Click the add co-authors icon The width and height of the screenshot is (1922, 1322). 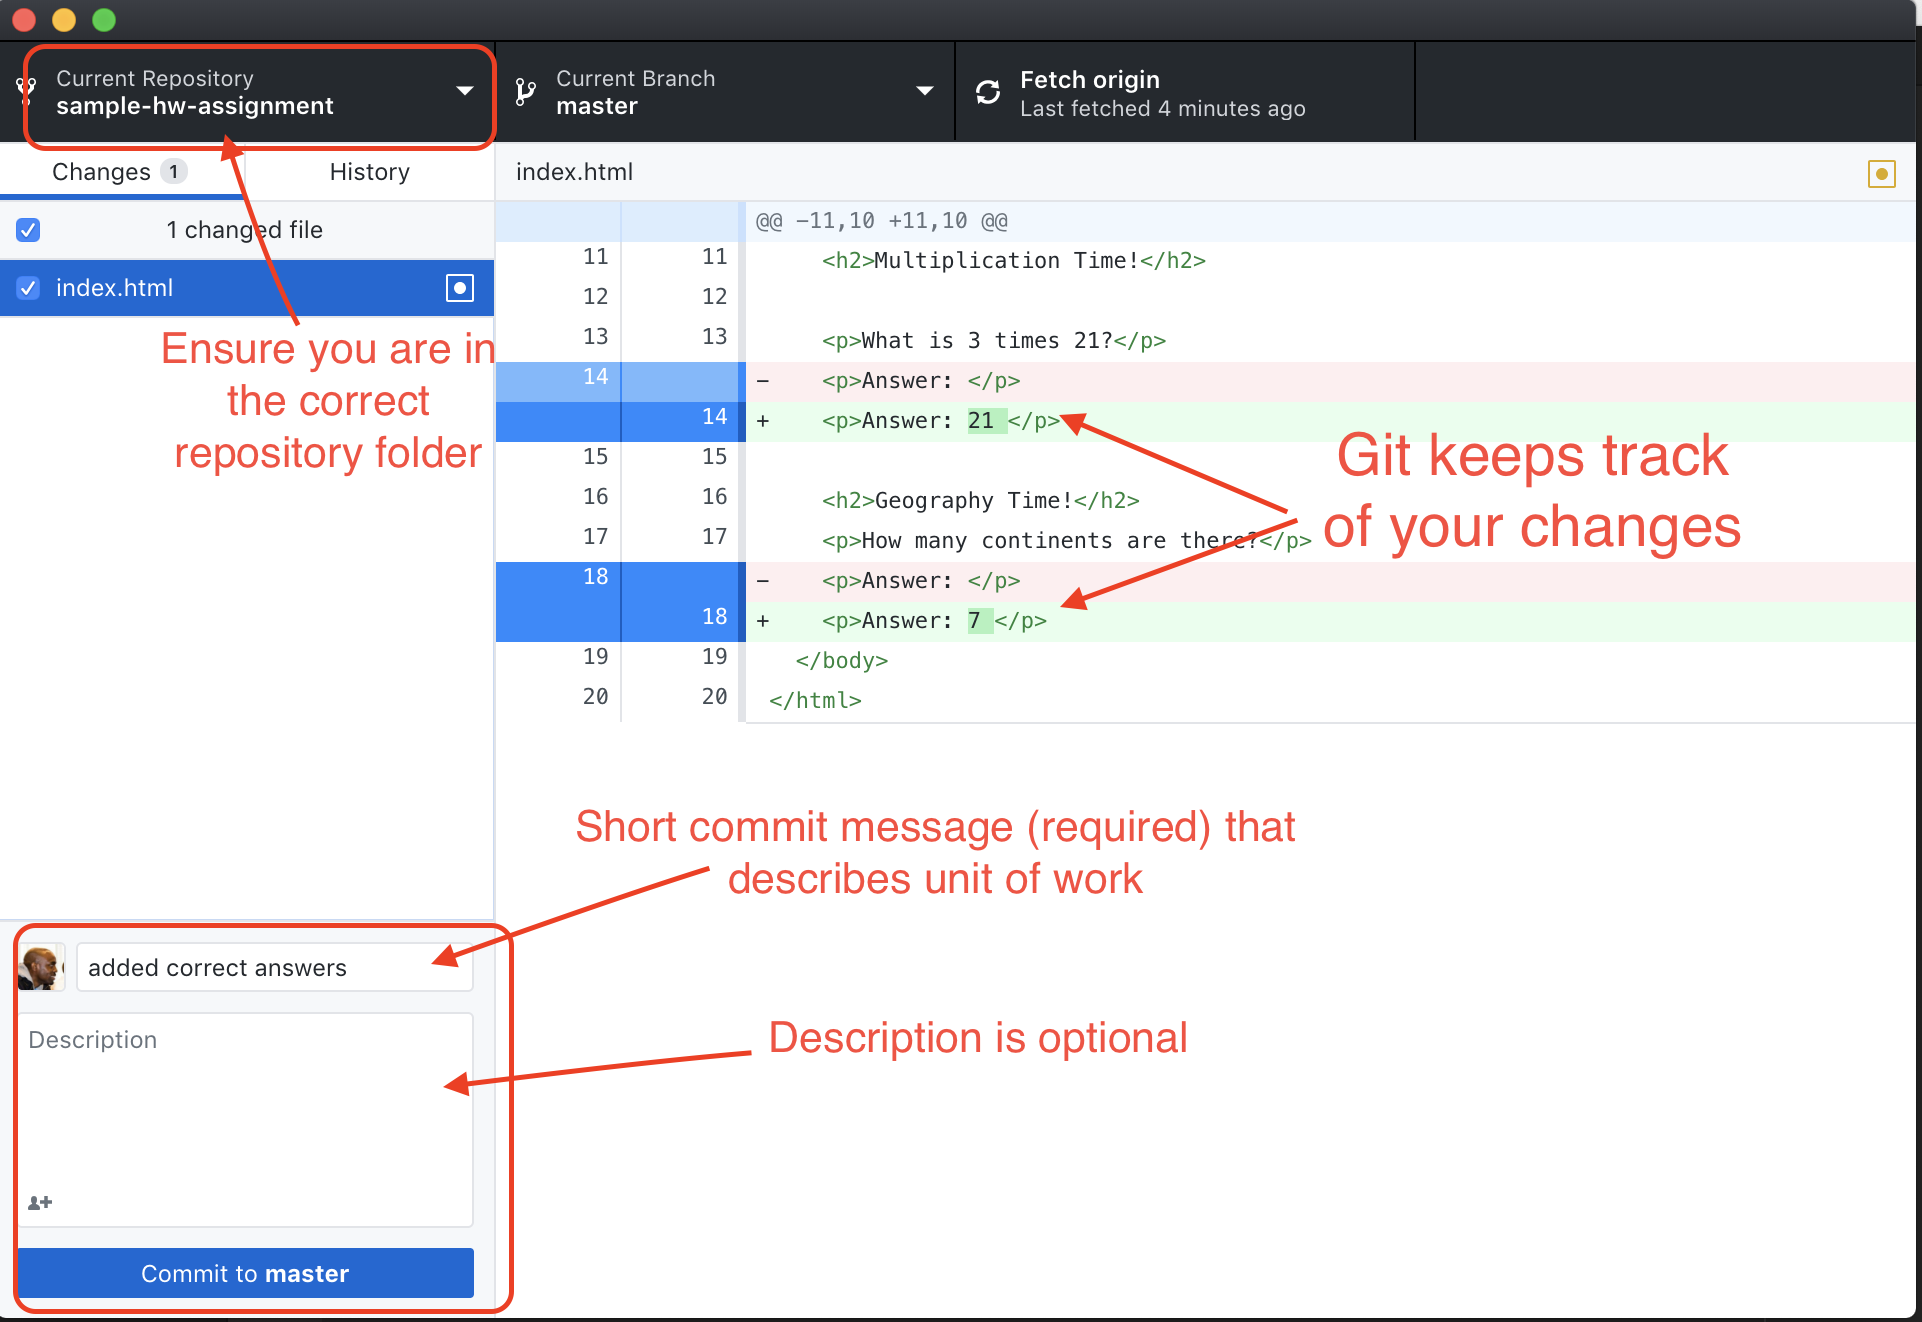click(x=40, y=1202)
